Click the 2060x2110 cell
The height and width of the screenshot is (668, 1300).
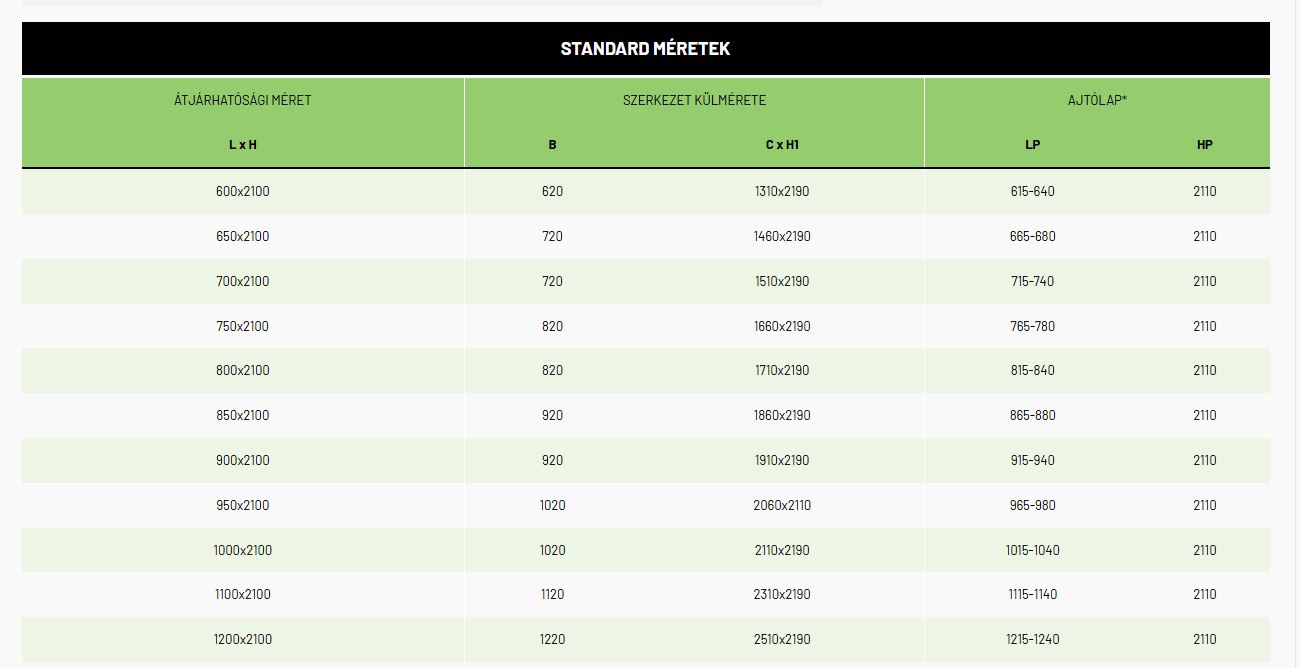[782, 505]
